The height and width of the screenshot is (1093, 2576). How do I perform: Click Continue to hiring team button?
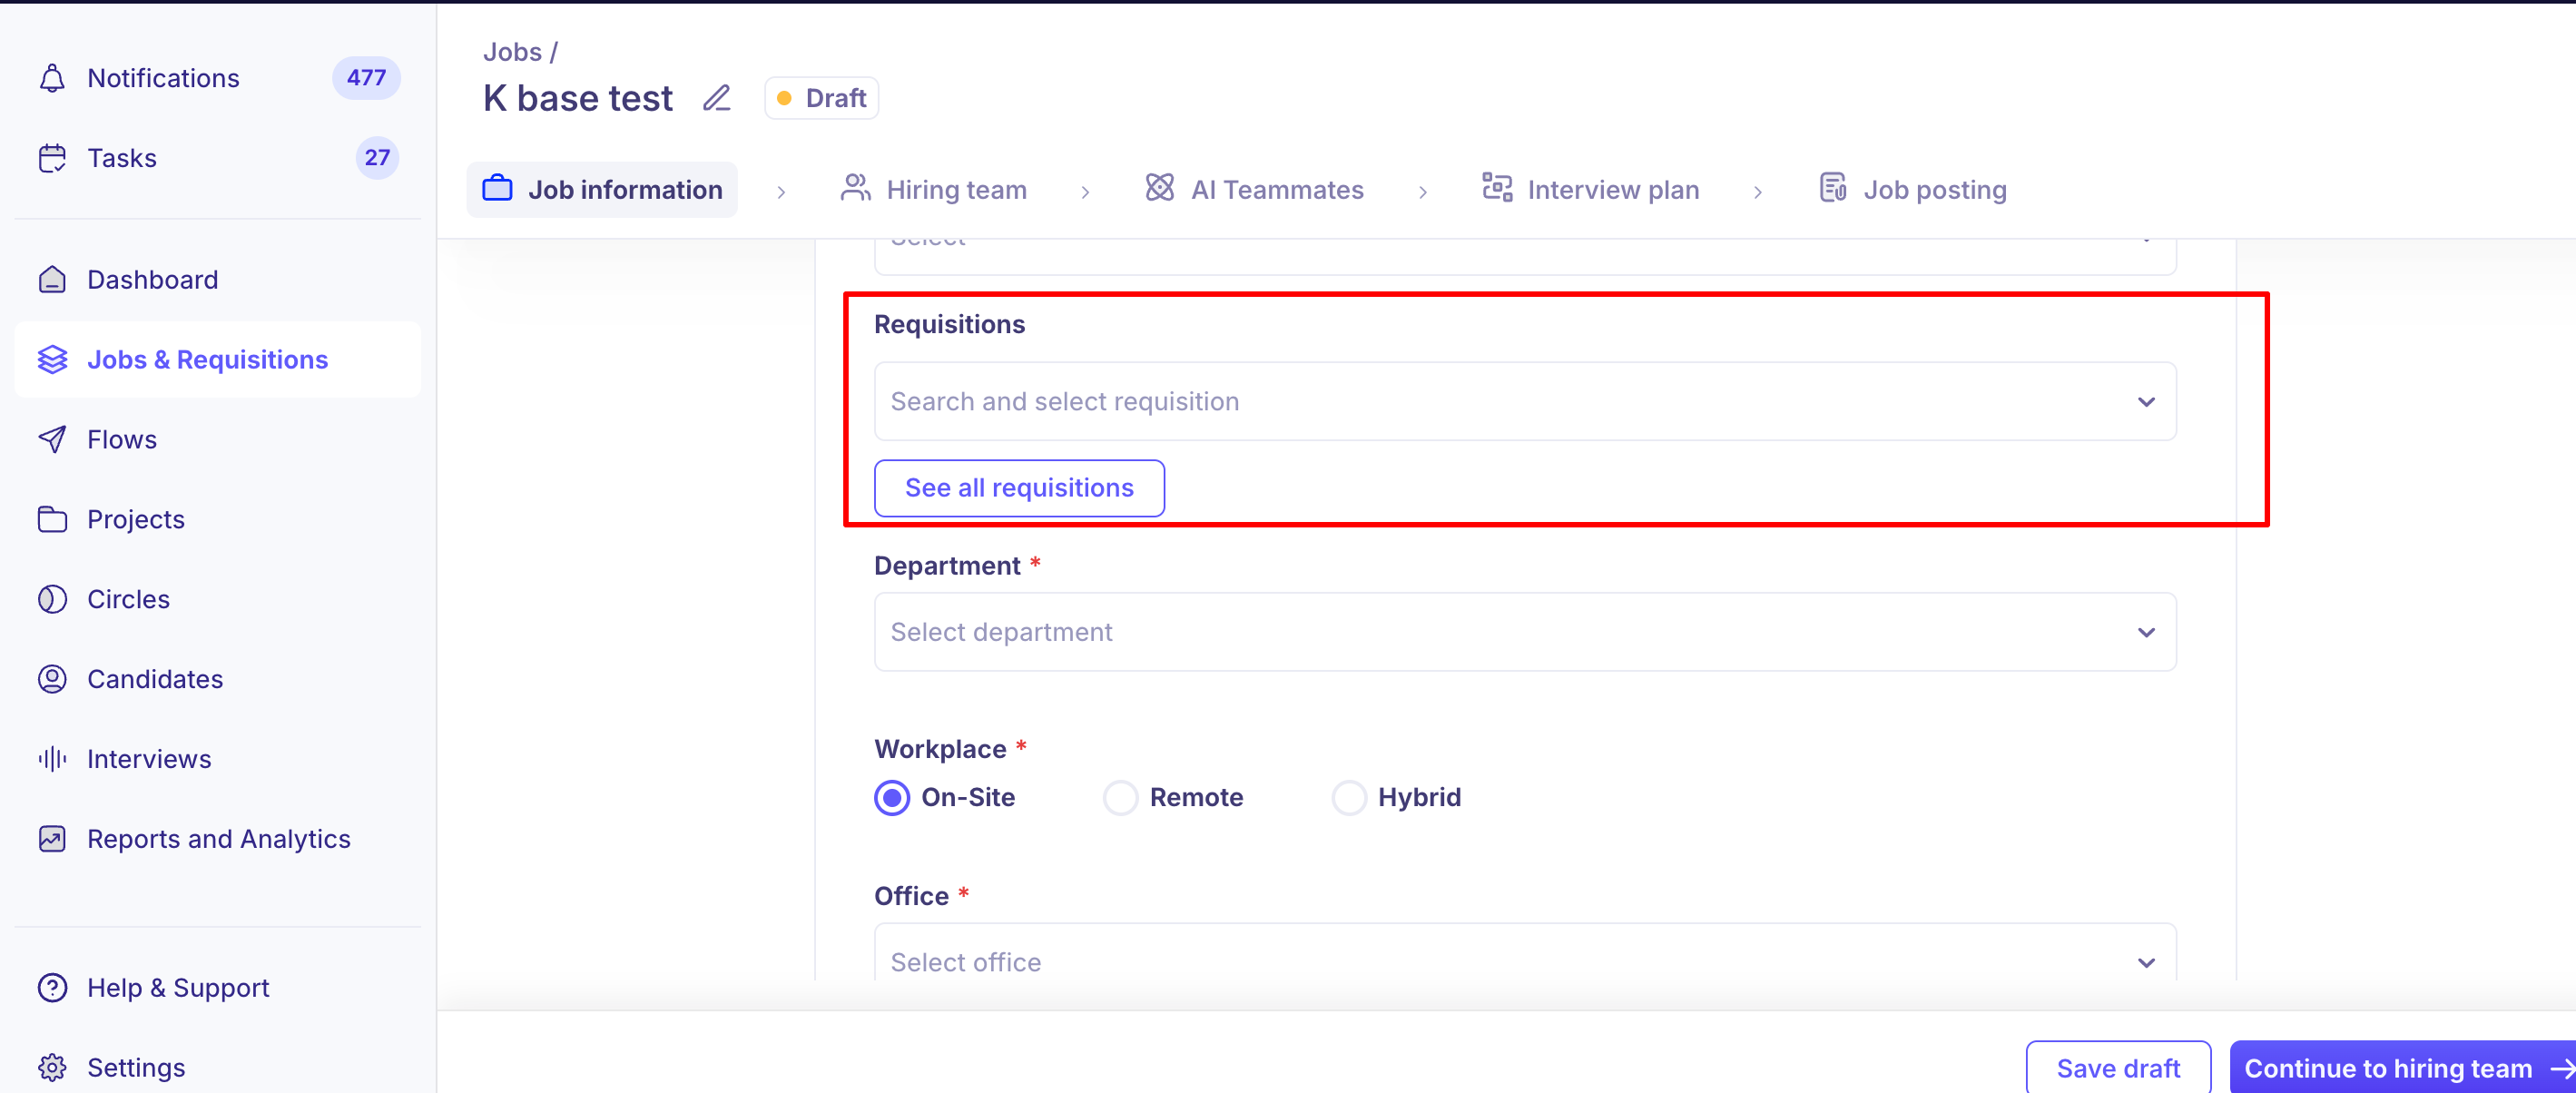click(2402, 1068)
